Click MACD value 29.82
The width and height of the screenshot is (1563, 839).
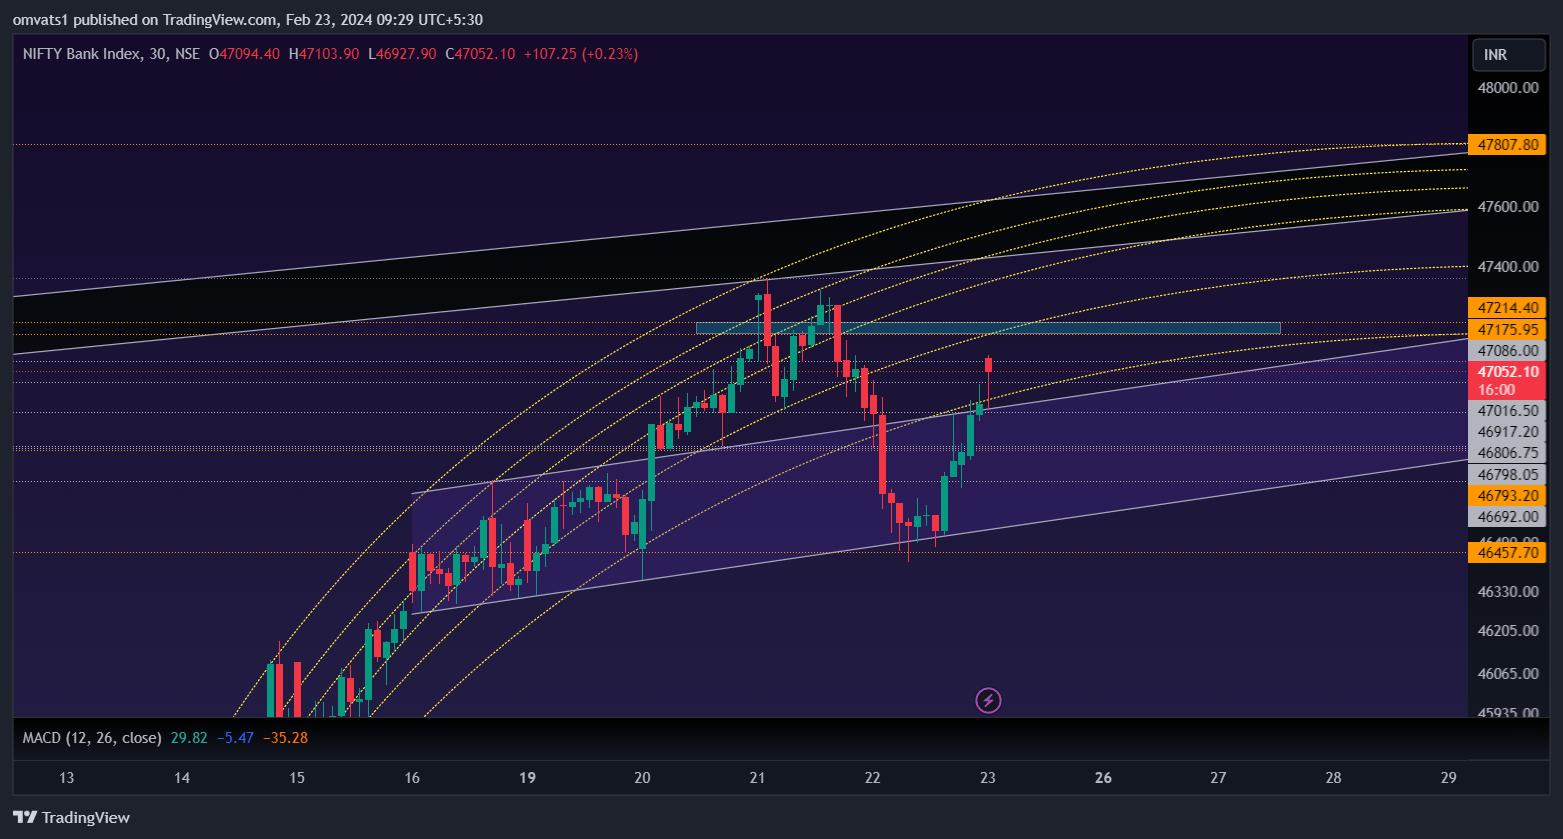point(189,738)
